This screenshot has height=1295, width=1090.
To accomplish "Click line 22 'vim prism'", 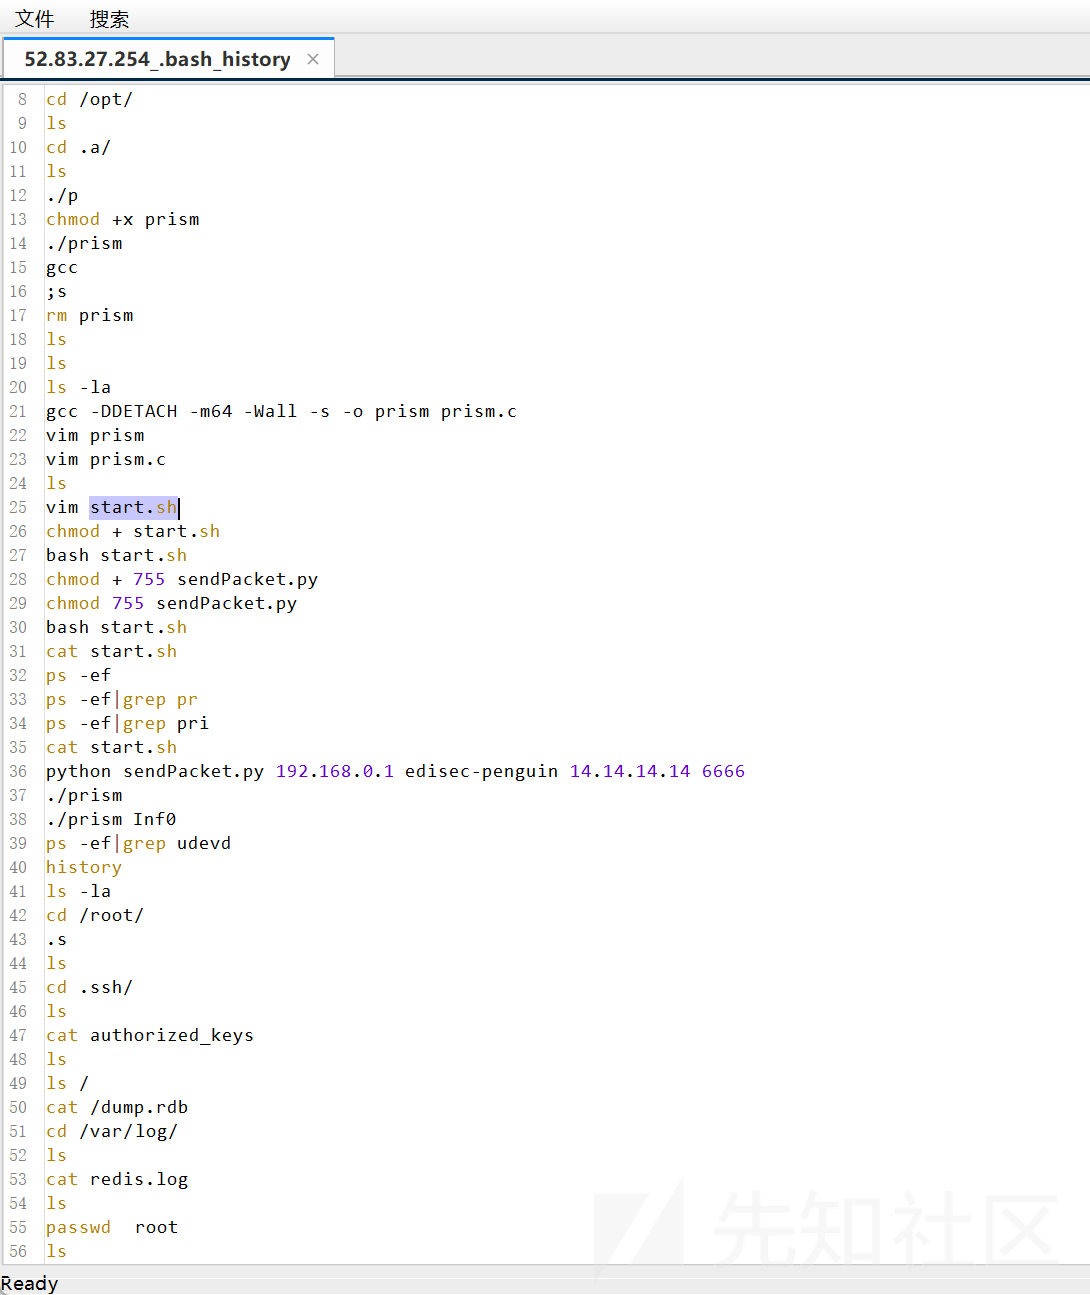I will [95, 435].
